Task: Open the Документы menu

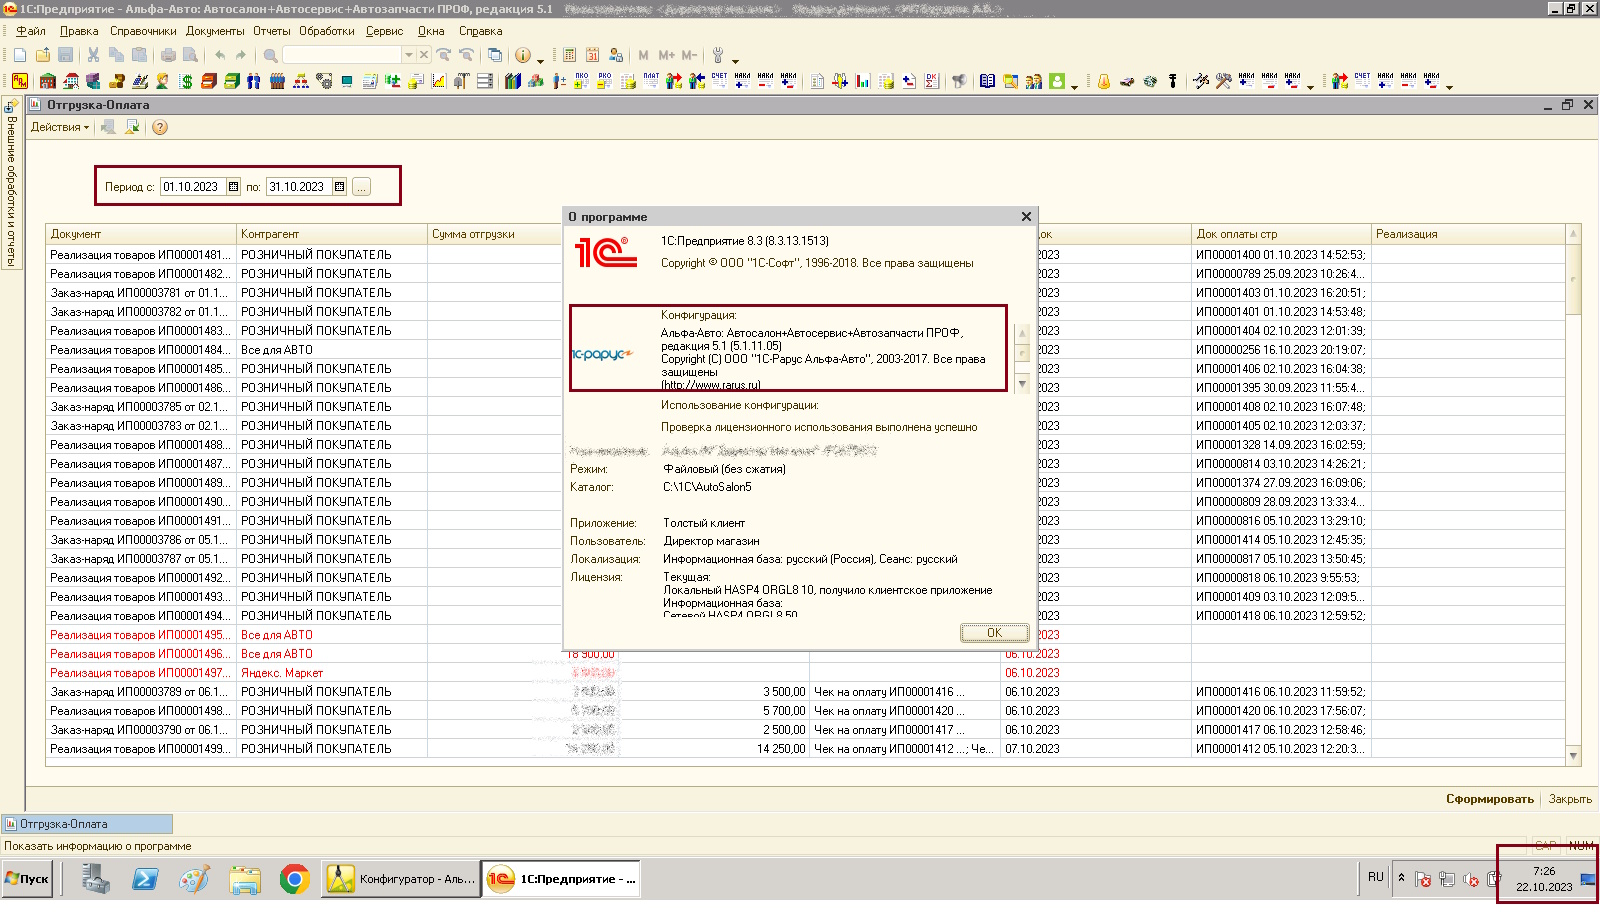Action: pyautogui.click(x=215, y=31)
